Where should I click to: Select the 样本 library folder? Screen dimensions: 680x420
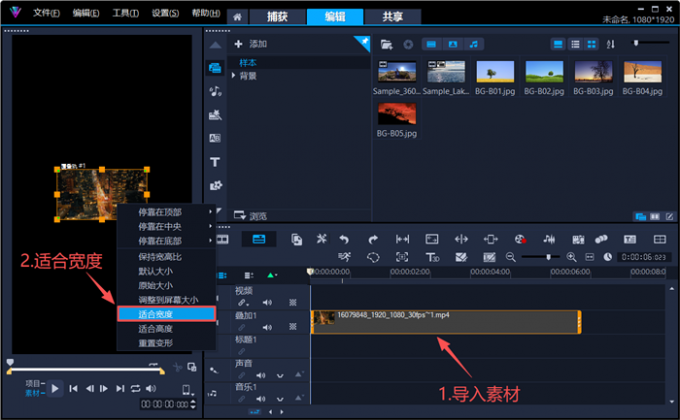[x=248, y=62]
